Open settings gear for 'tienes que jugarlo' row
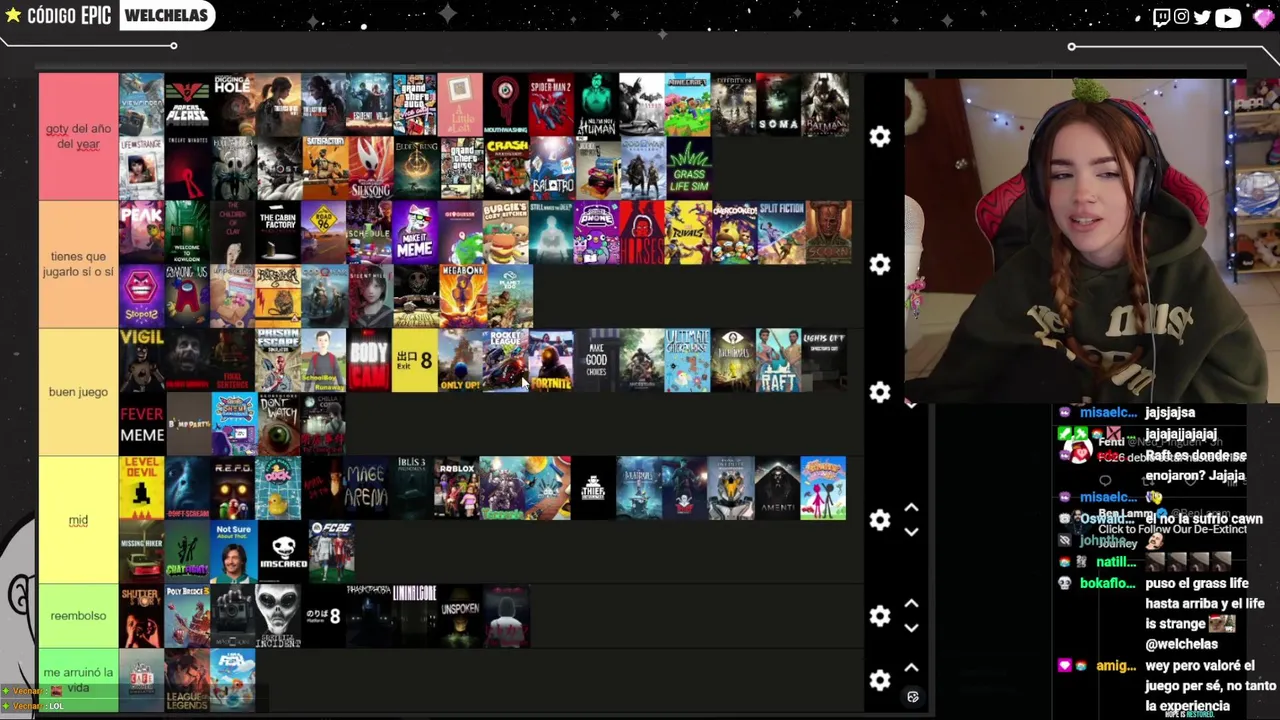This screenshot has width=1280, height=720. click(879, 264)
